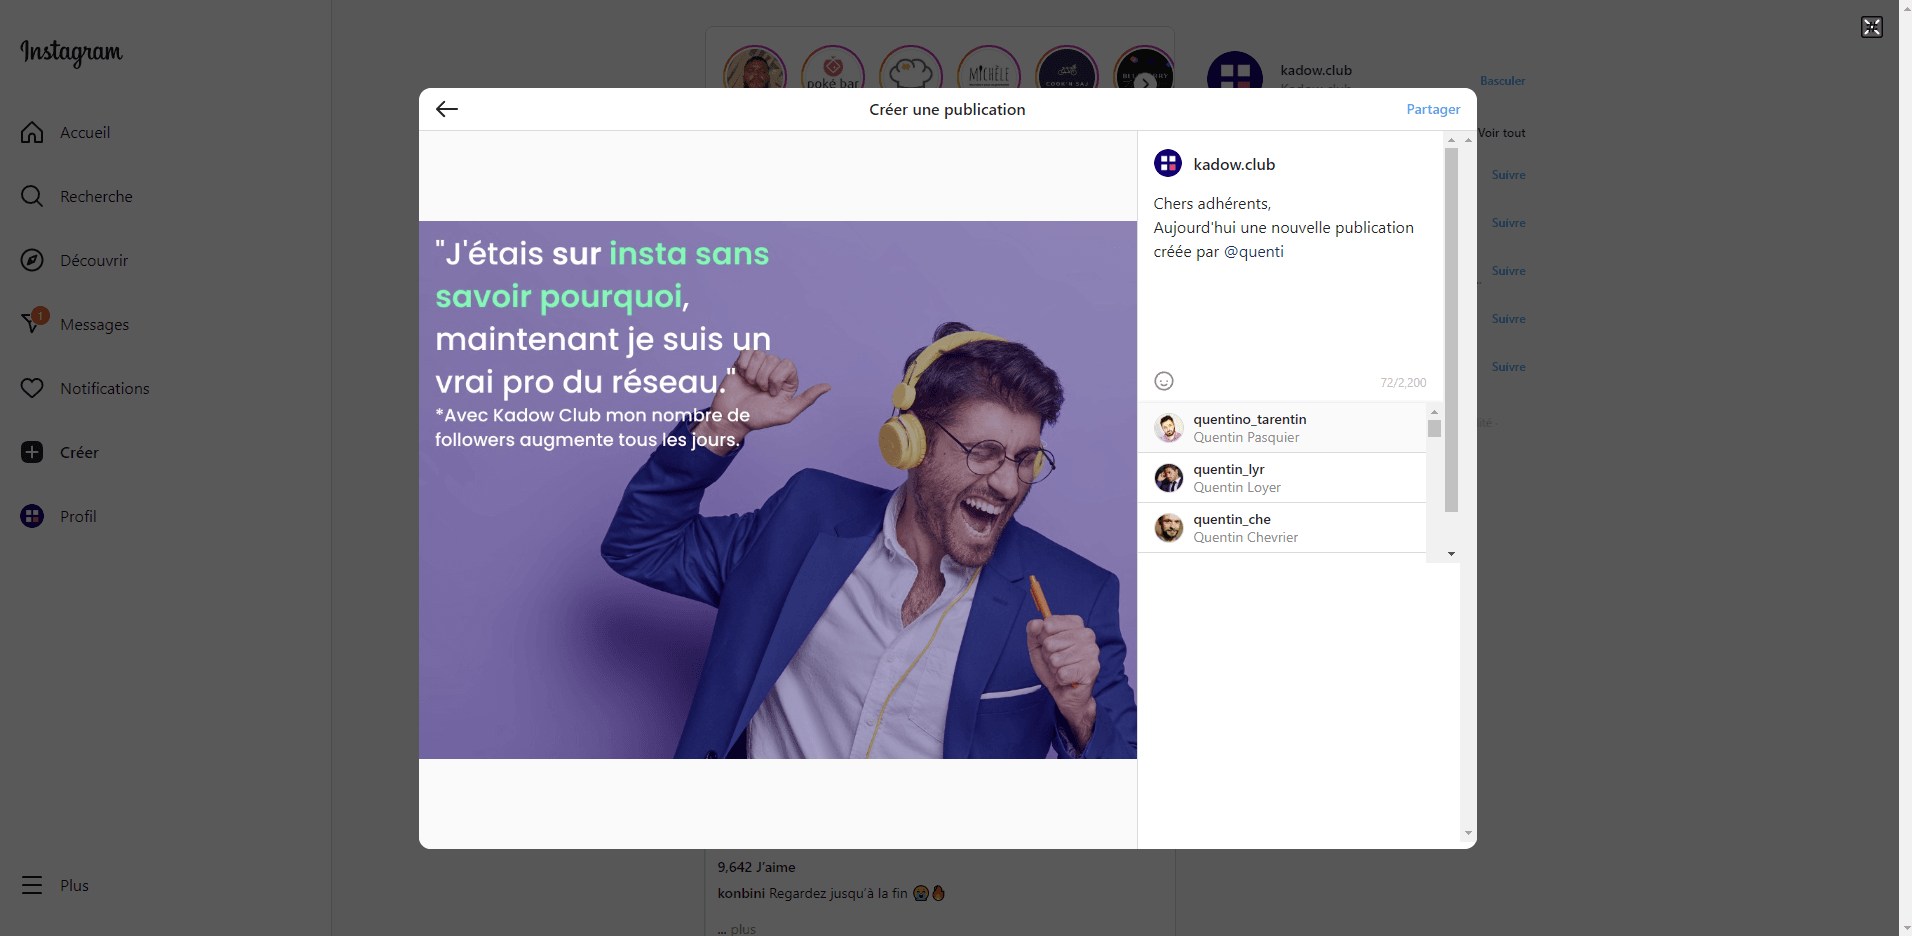
Task: Click the Instagram logo
Action: [x=71, y=52]
